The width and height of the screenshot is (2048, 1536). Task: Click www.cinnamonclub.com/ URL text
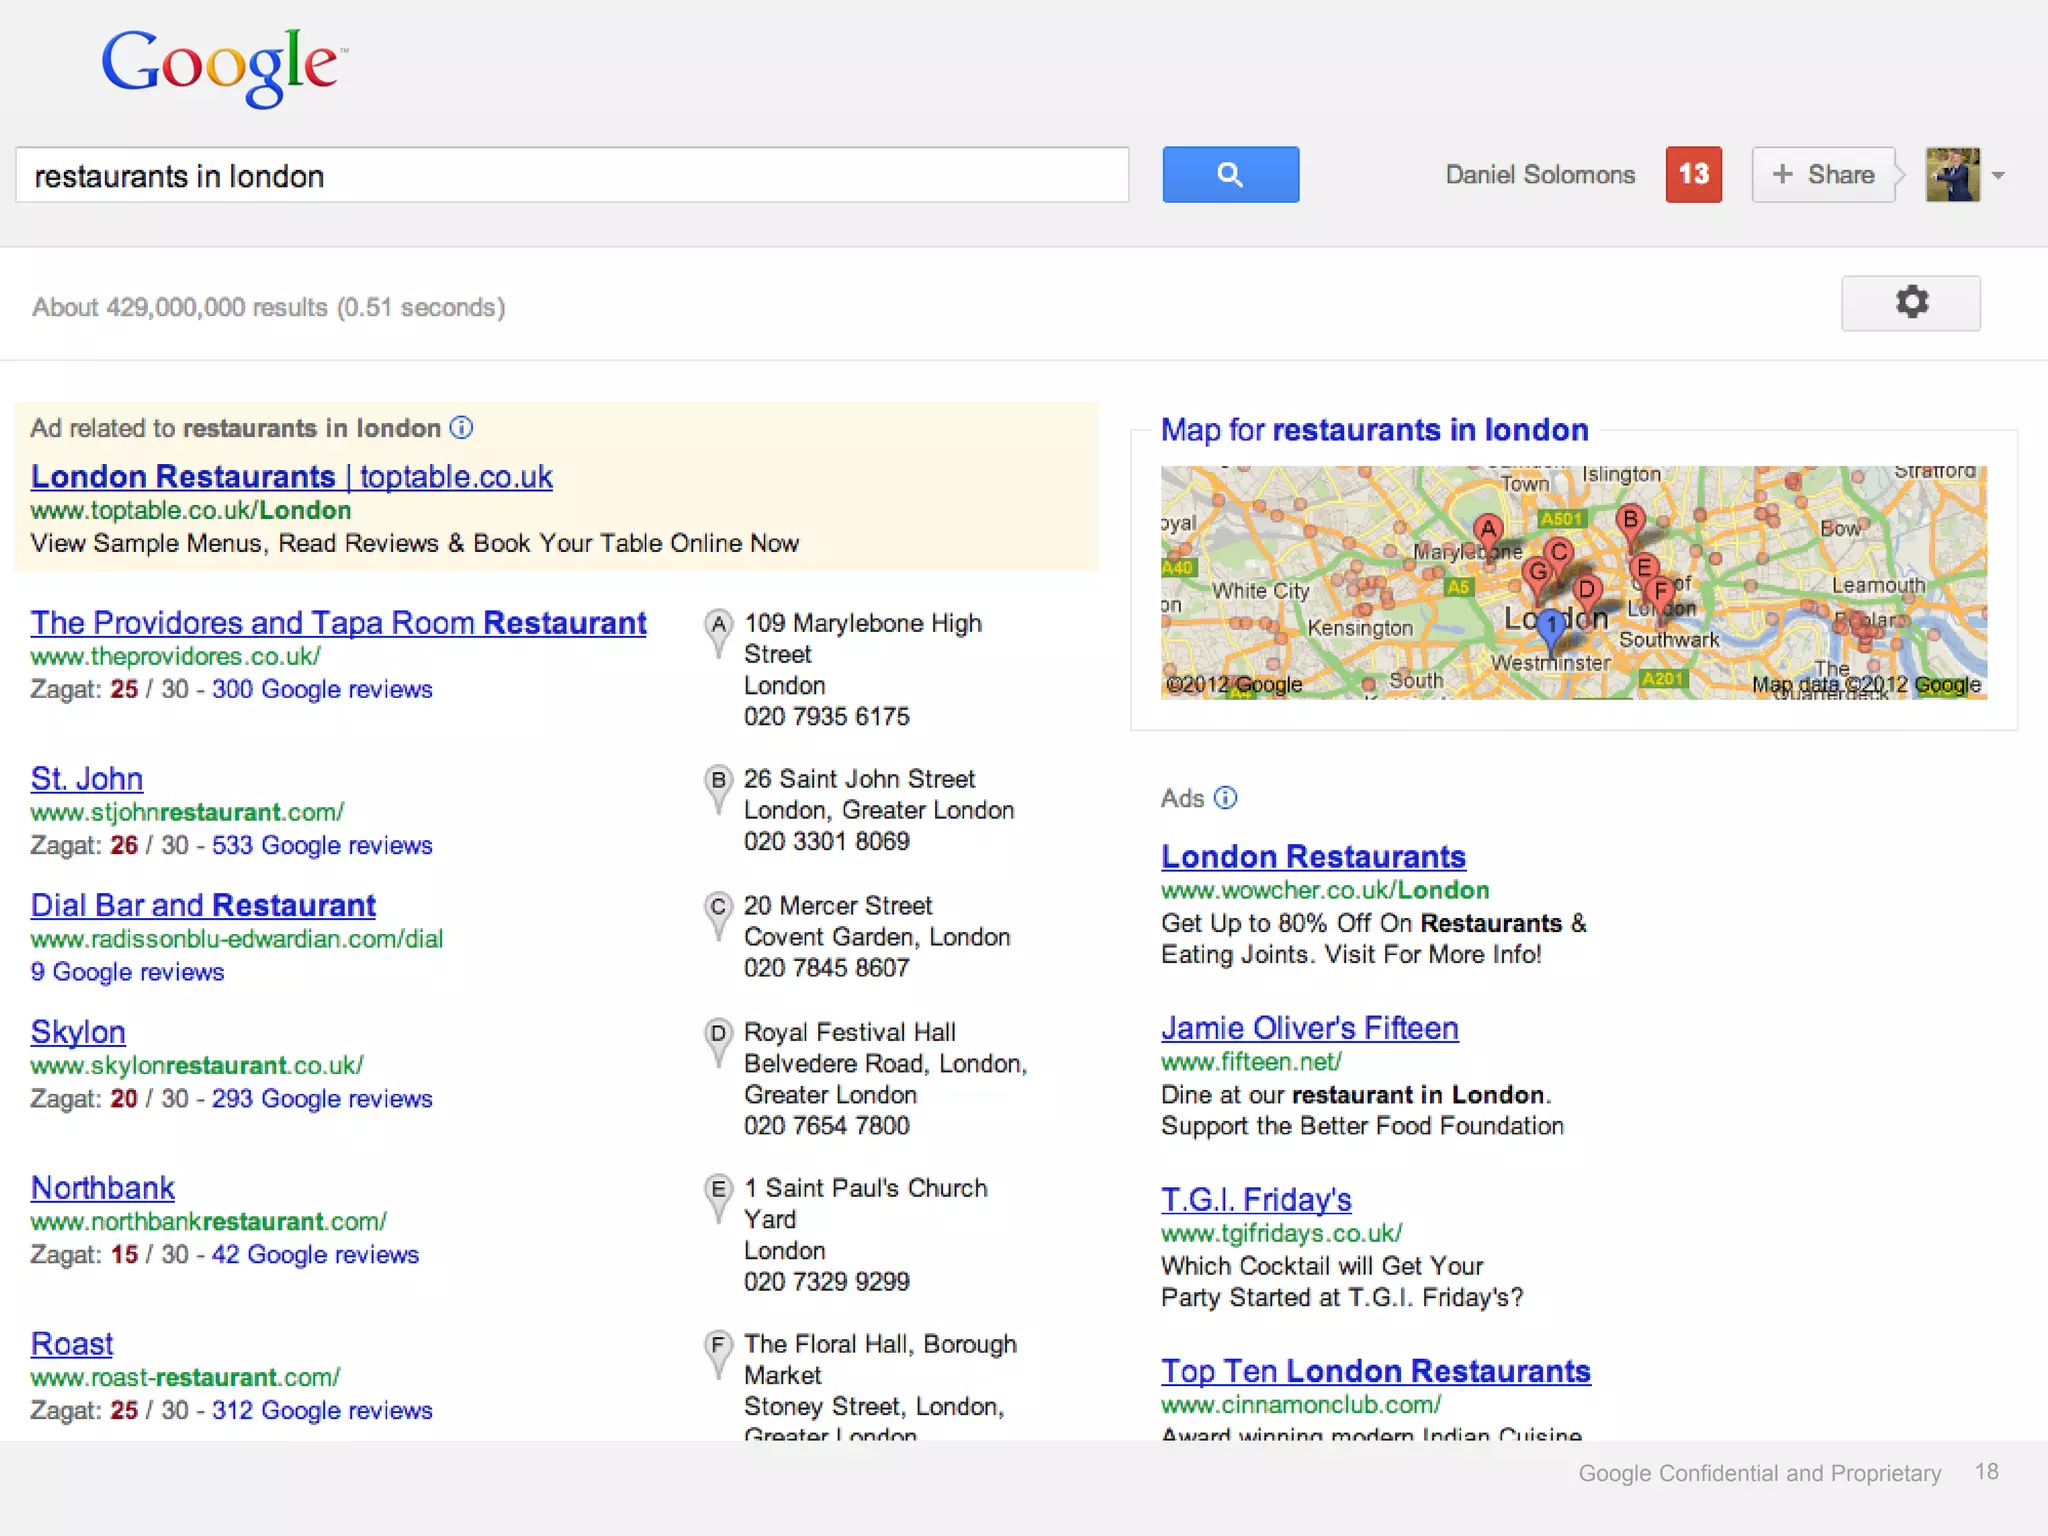tap(1301, 1405)
